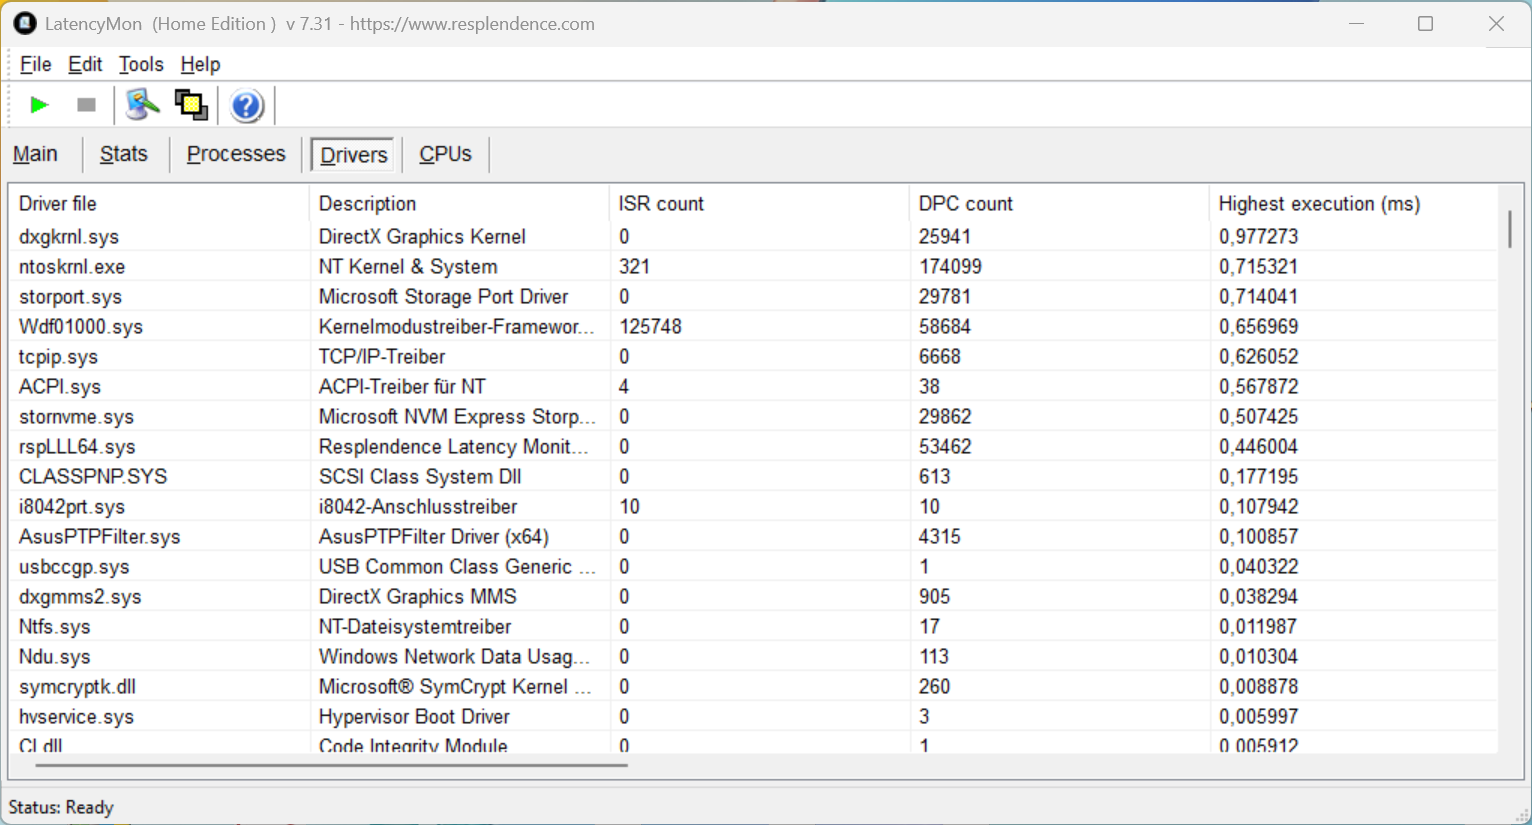
Task: Open the options icon in toolbar
Action: (142, 105)
